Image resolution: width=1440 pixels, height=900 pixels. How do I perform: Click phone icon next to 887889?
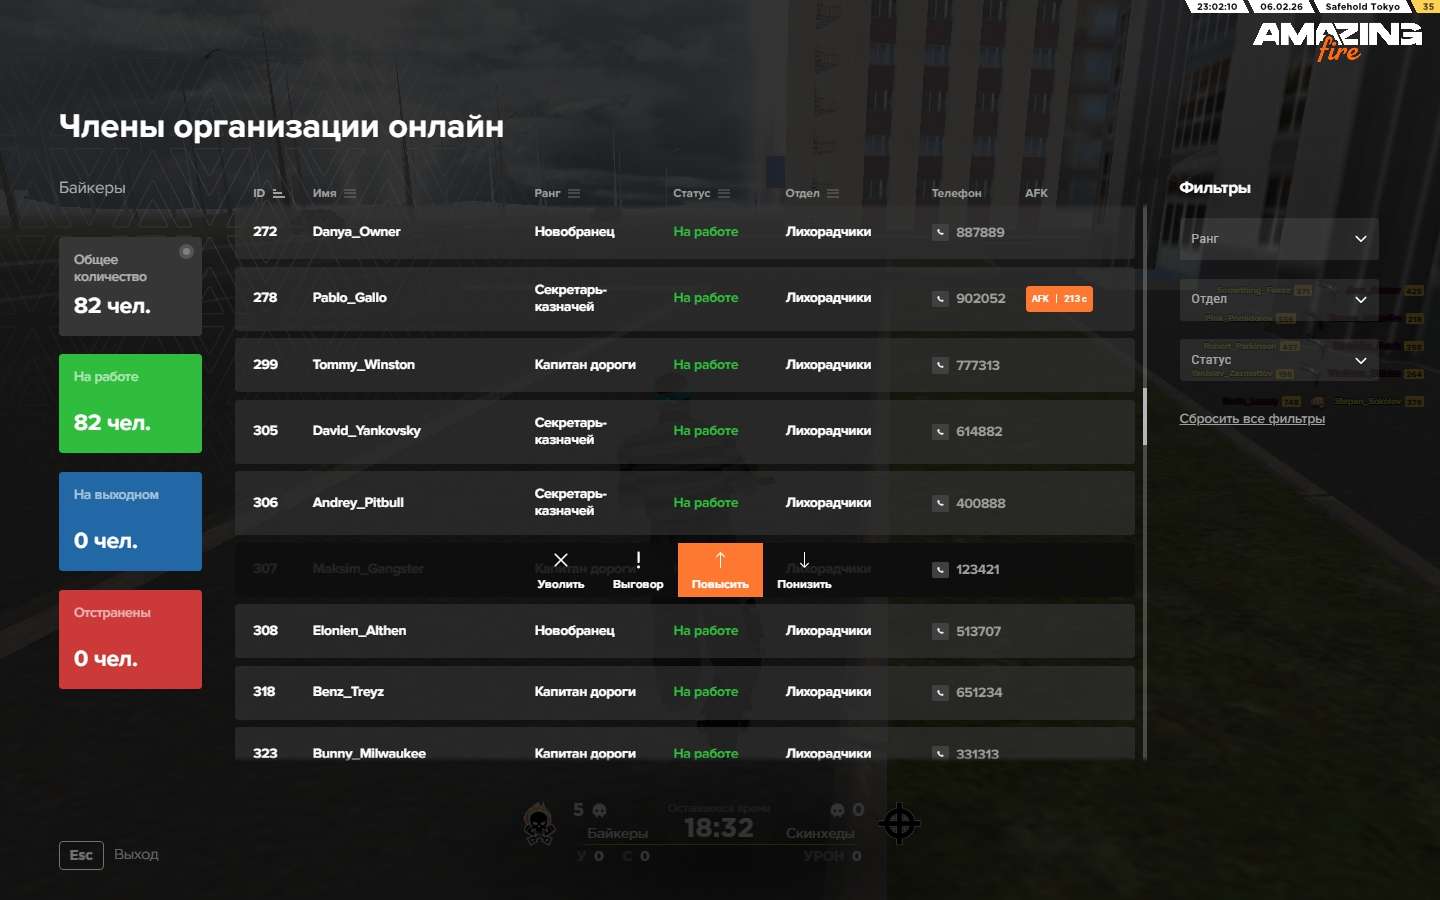point(940,232)
